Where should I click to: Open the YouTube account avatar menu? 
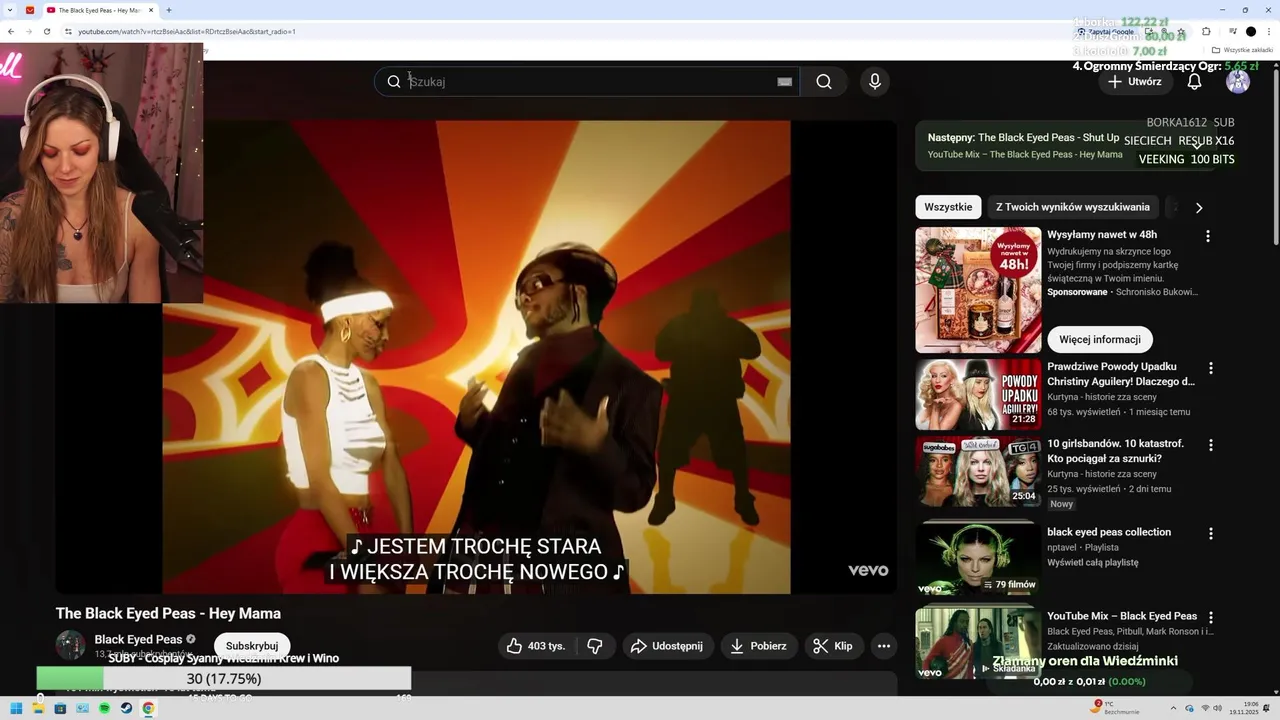click(x=1238, y=82)
